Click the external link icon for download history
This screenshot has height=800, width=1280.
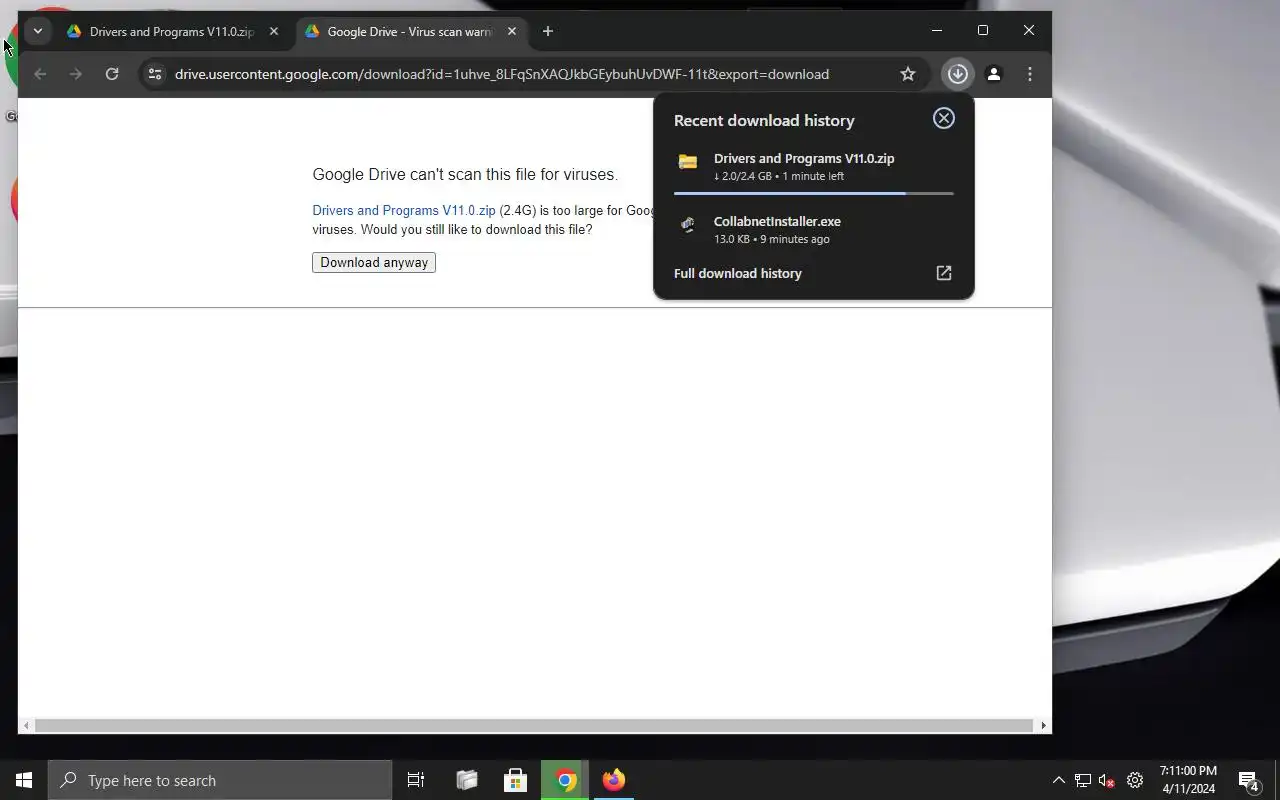[944, 273]
